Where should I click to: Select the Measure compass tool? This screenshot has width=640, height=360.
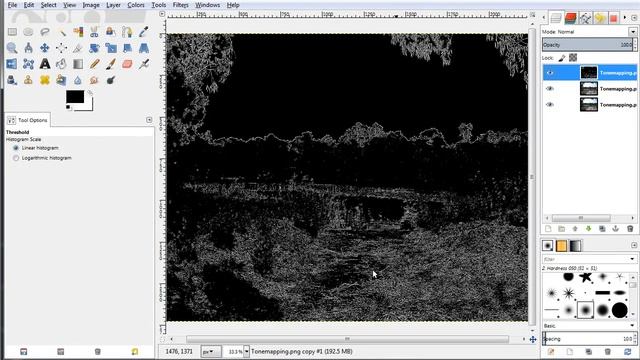28,48
